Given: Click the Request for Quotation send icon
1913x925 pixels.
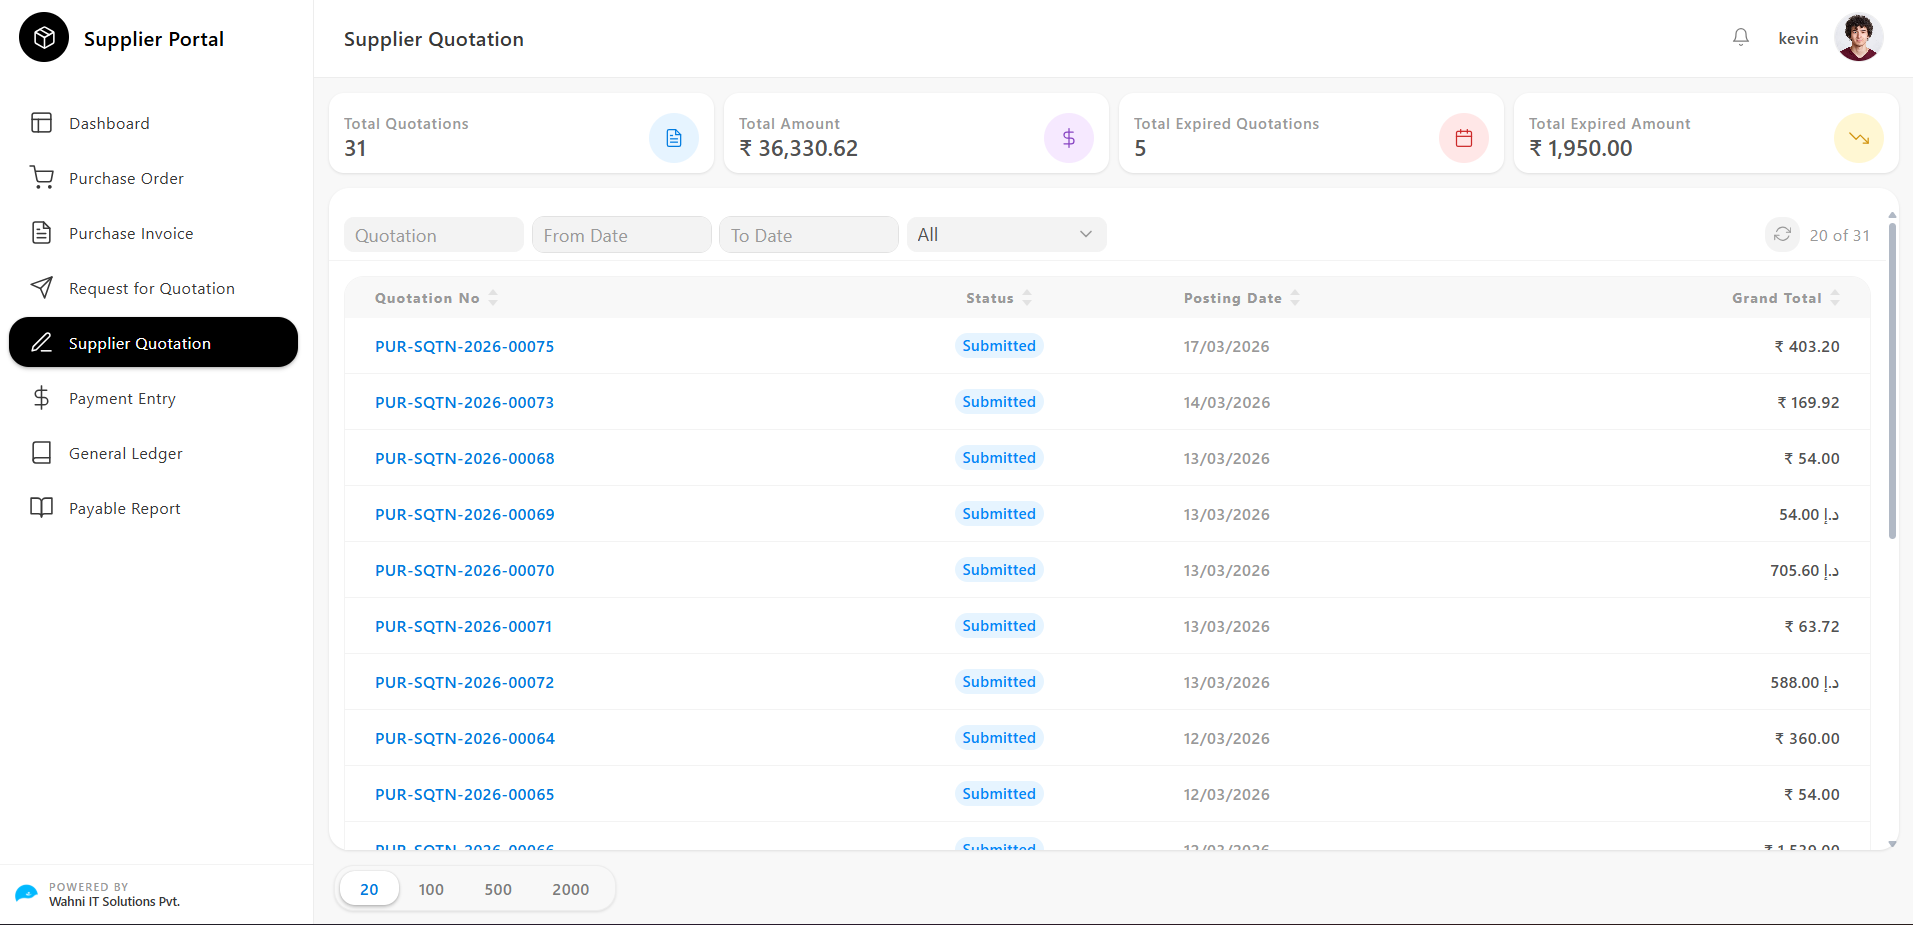Looking at the screenshot, I should pos(41,288).
